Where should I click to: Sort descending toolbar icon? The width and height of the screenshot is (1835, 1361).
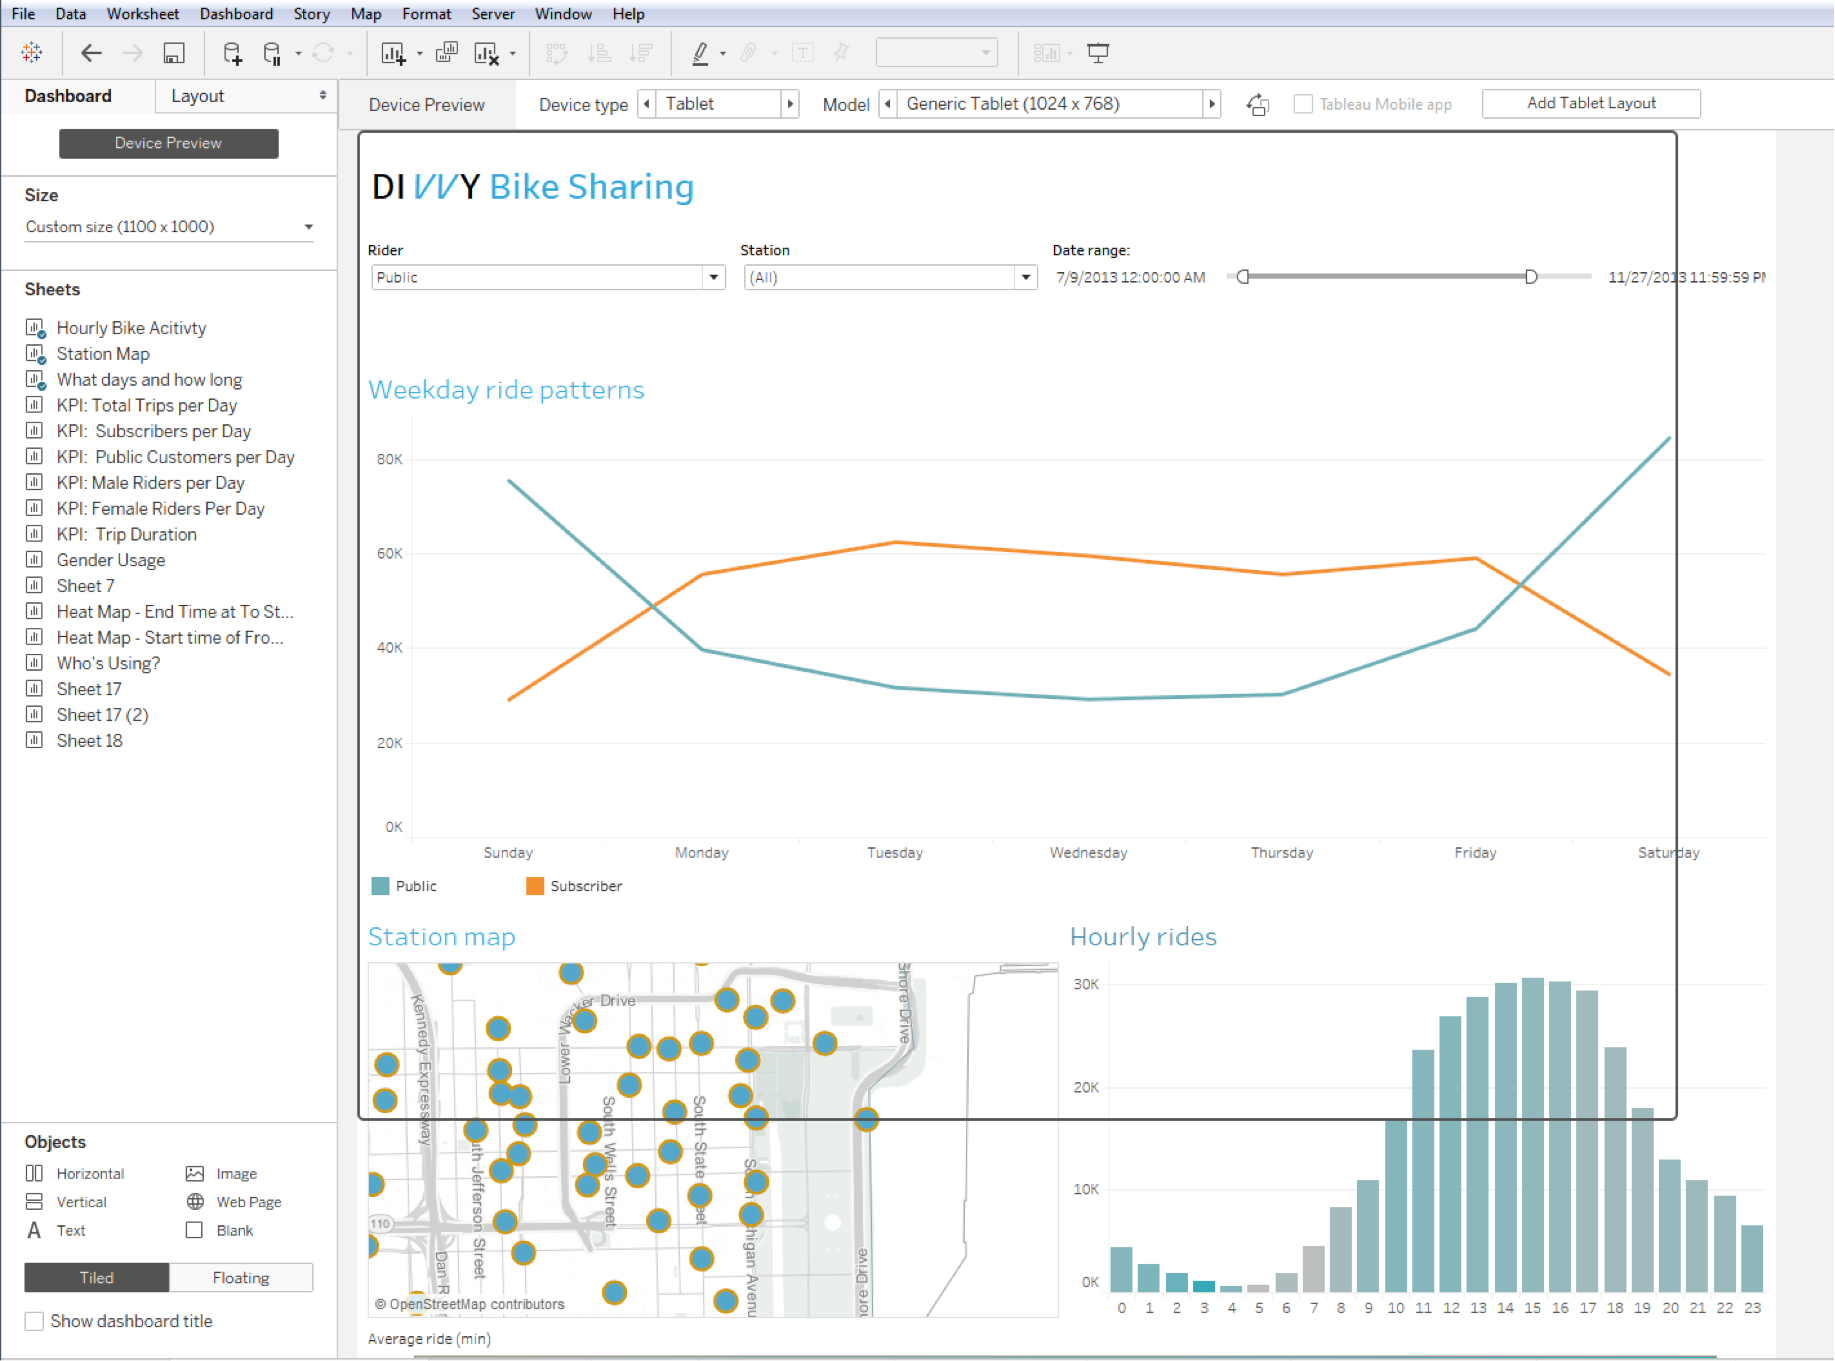pyautogui.click(x=642, y=53)
